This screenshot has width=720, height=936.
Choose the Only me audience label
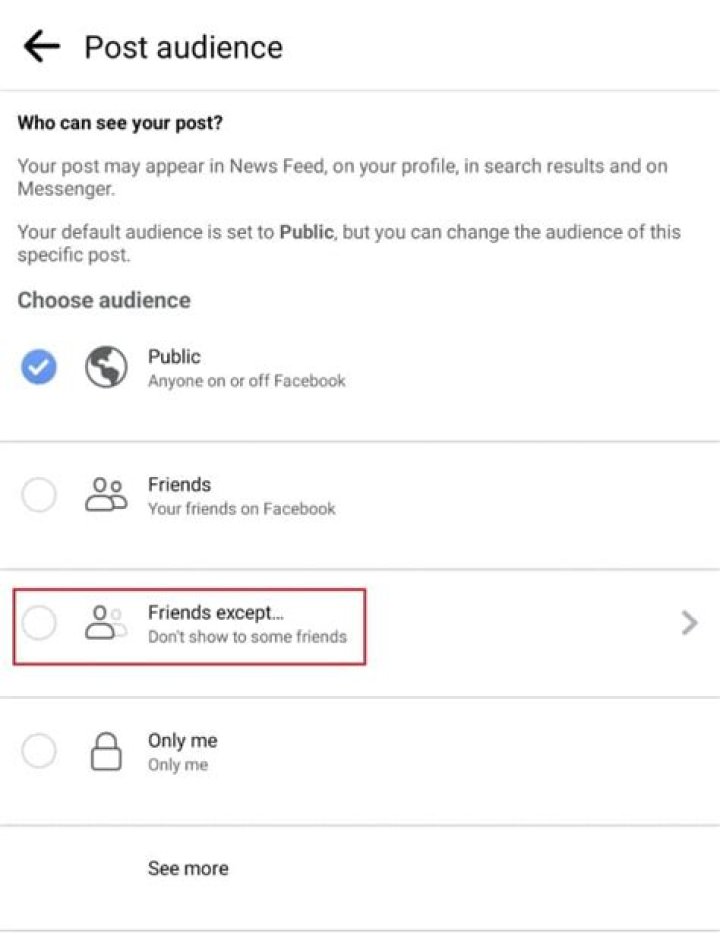pyautogui.click(x=182, y=740)
